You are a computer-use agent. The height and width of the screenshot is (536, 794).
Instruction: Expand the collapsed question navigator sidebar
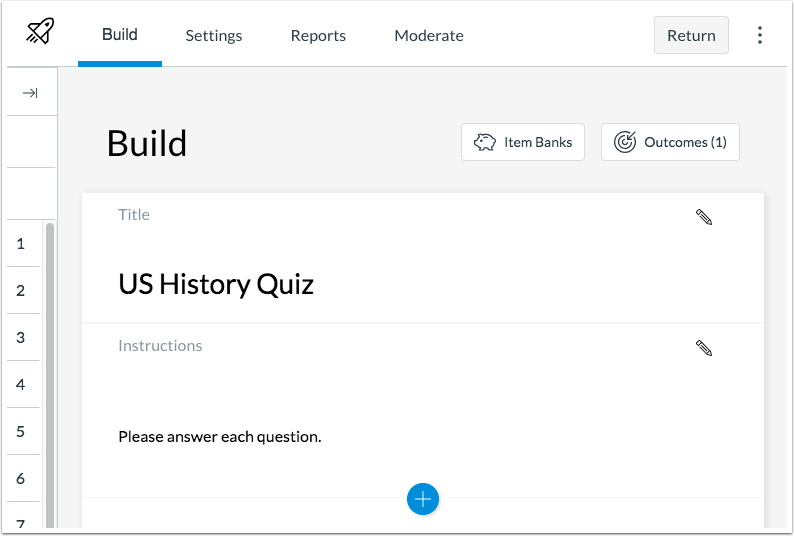[x=30, y=93]
